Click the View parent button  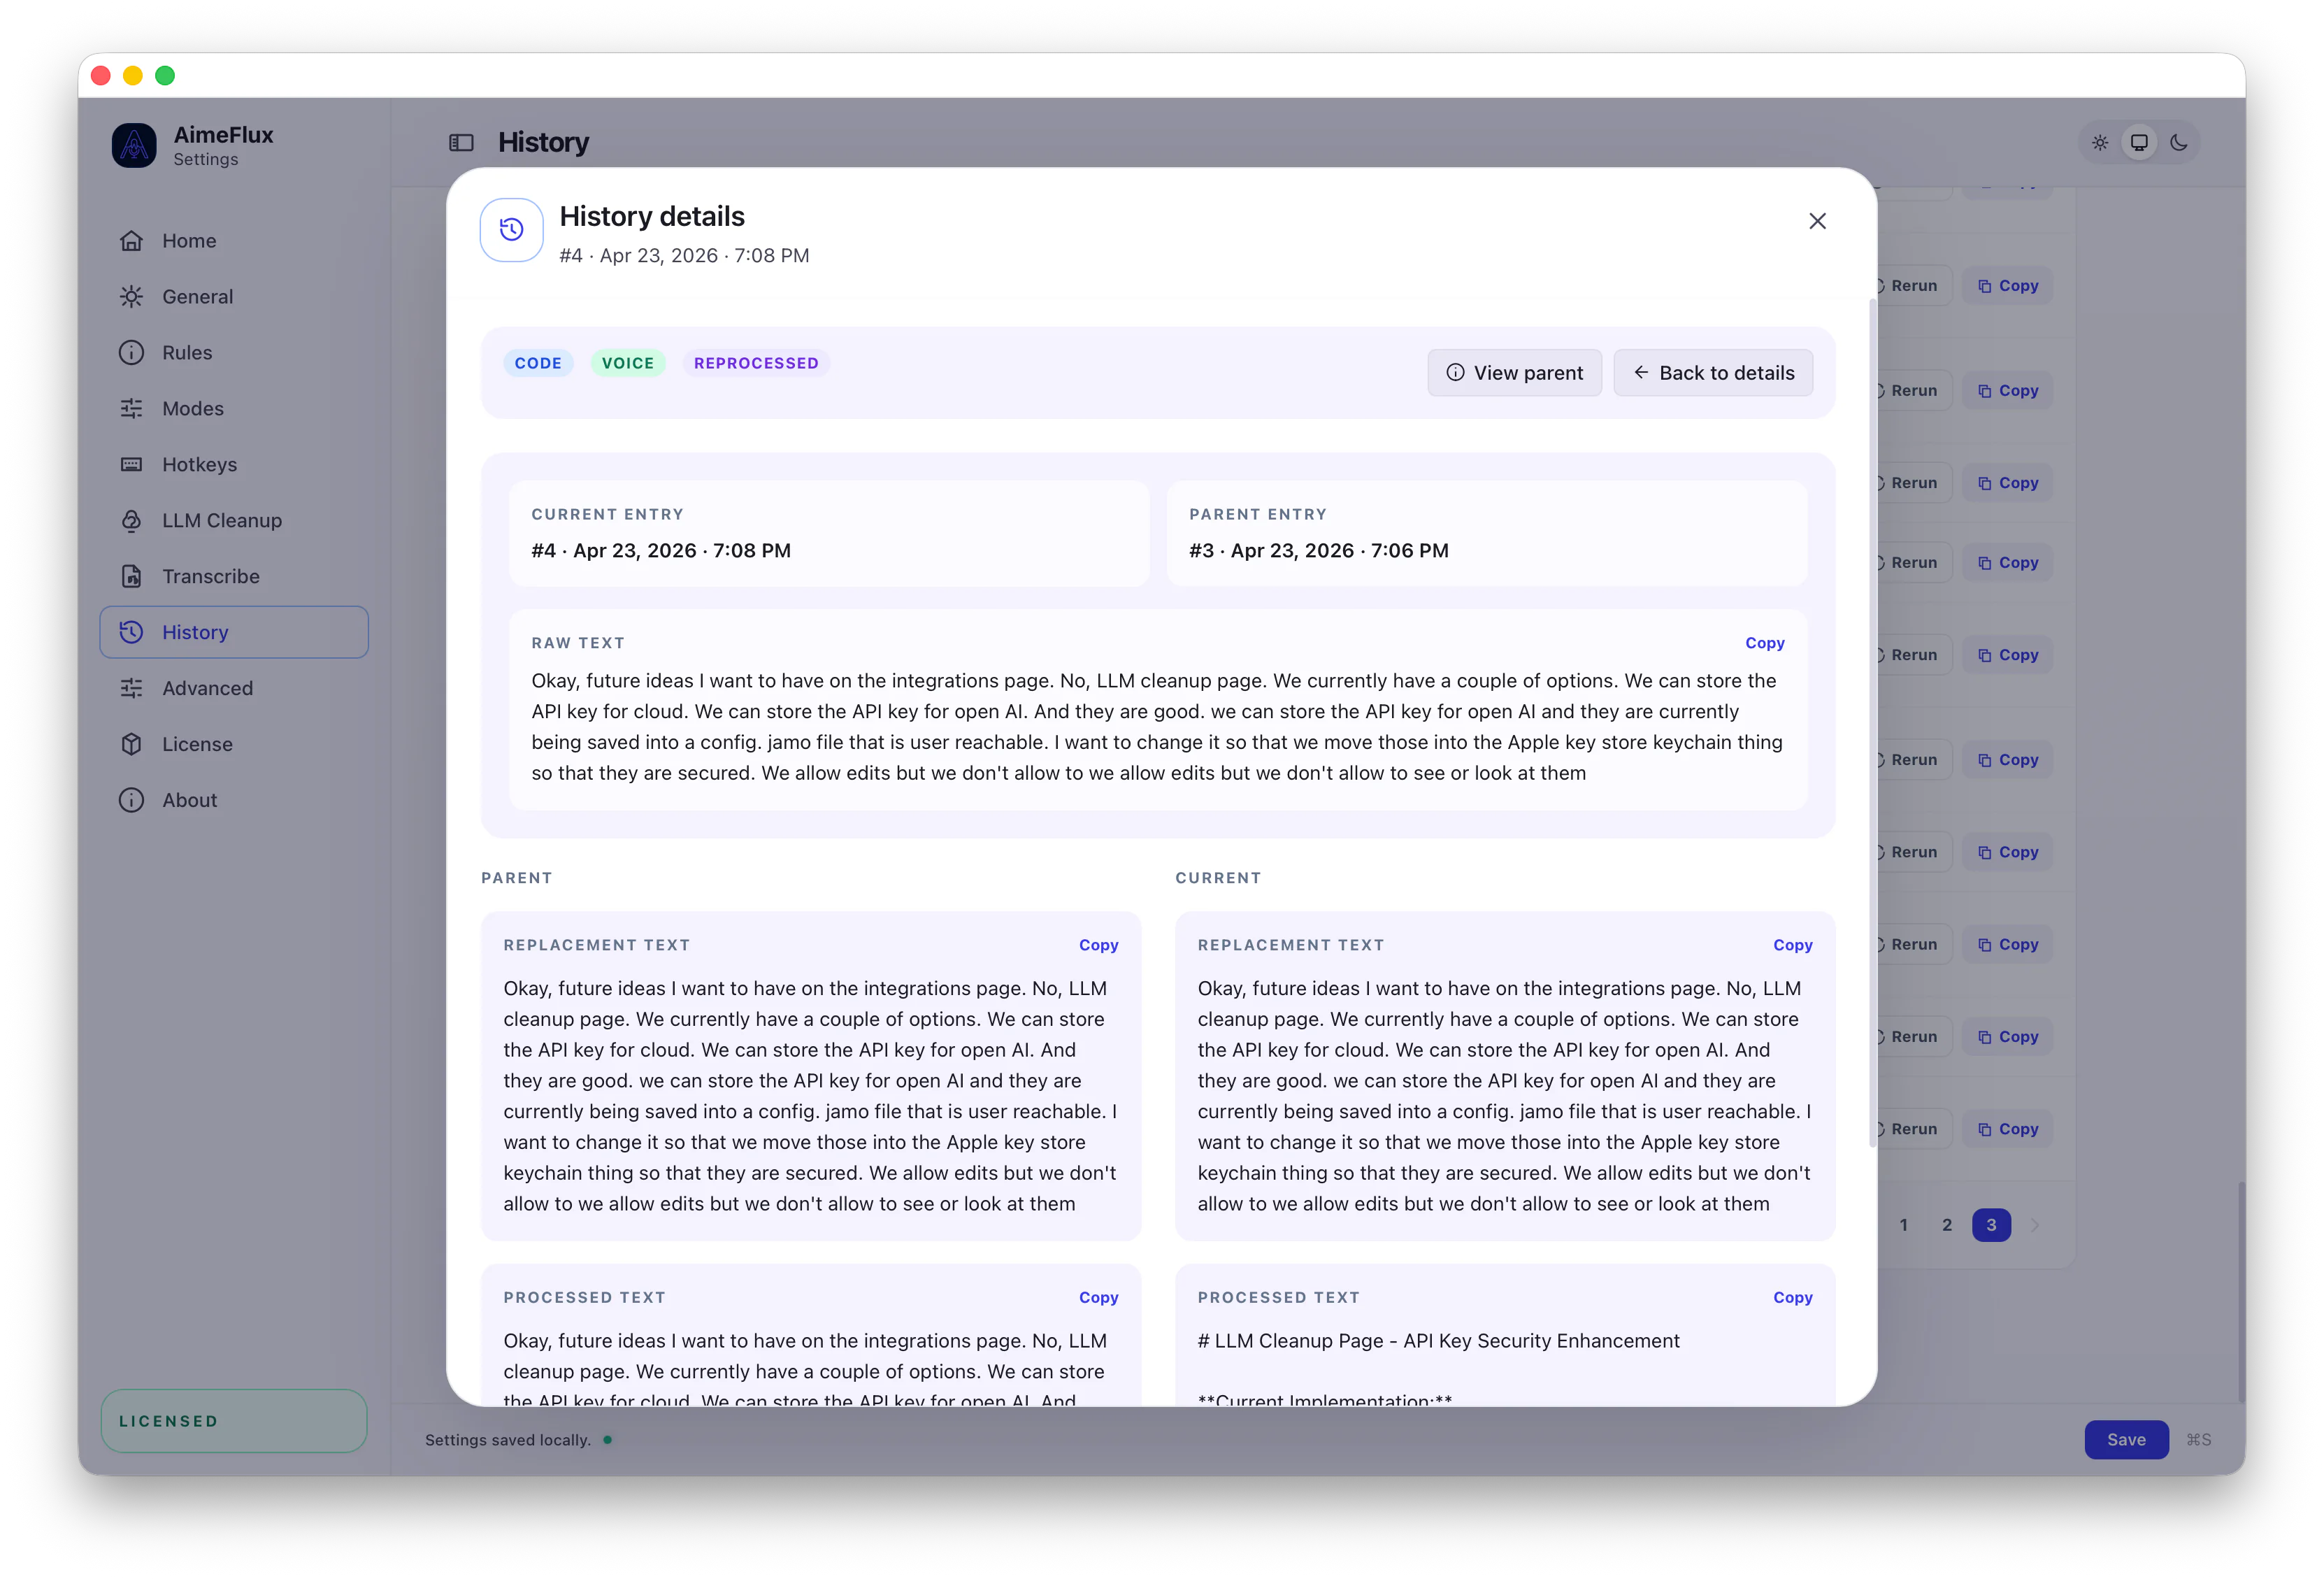(1514, 373)
